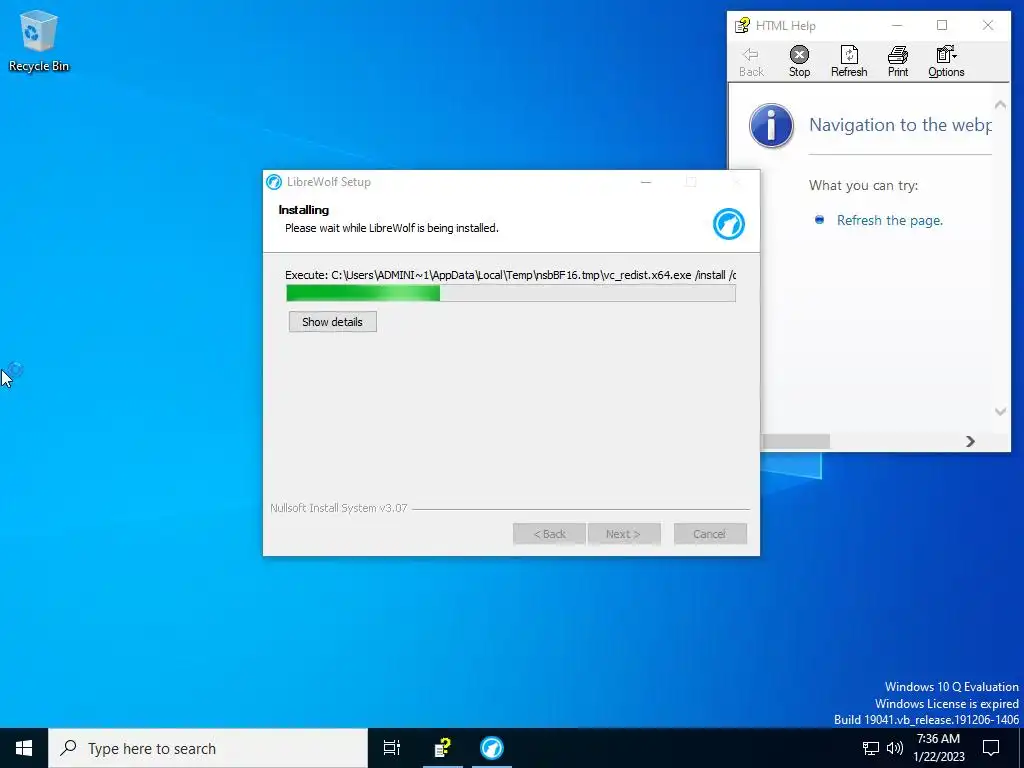Click the HTML Help title bar icon
1024x768 pixels.
pos(742,25)
